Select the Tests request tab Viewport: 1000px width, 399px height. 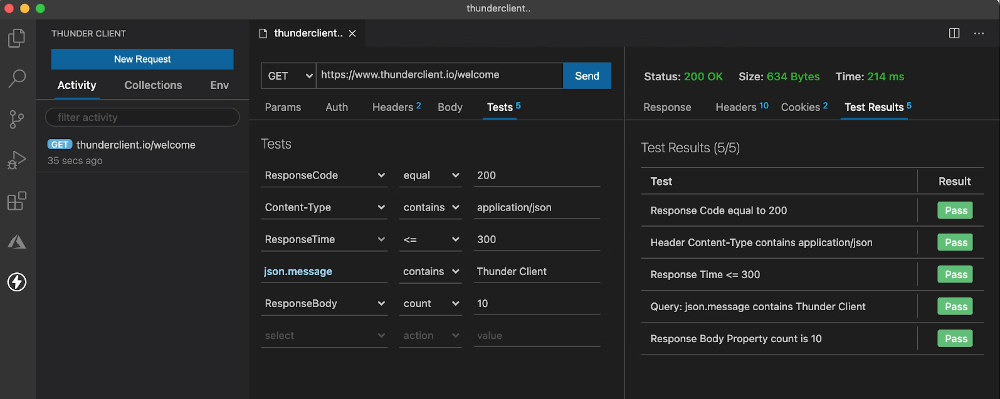pos(503,107)
